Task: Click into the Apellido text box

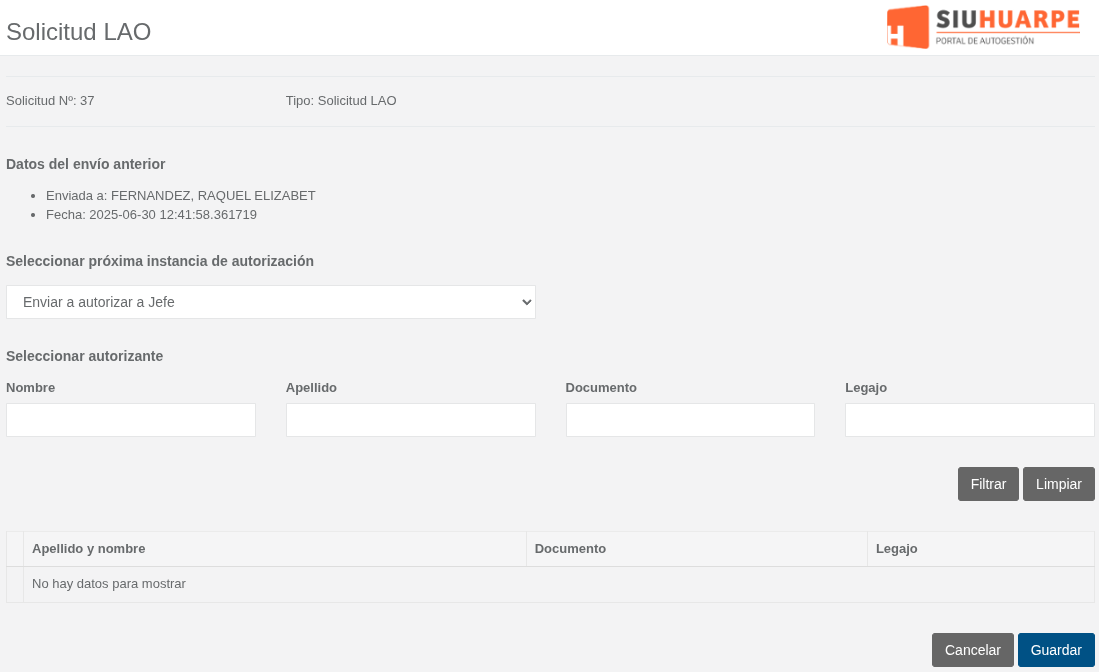Action: (410, 420)
